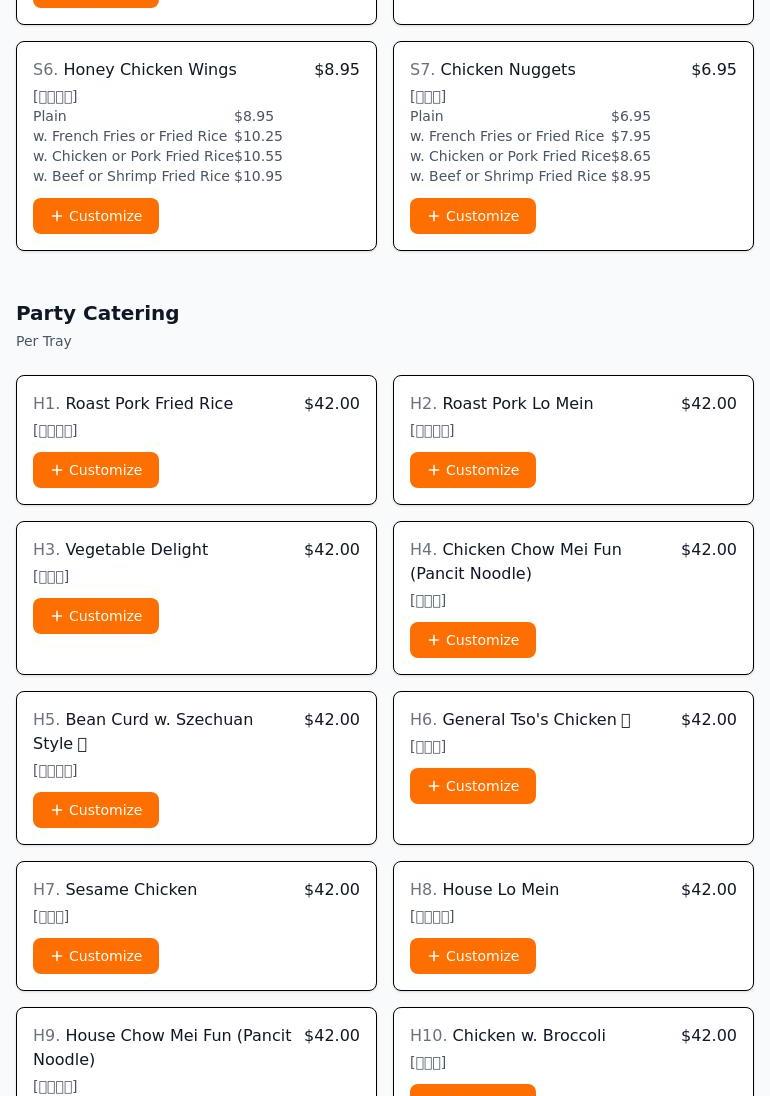
Task: Open the H1. Roast Pork Fried Rice title
Action: click(x=133, y=403)
